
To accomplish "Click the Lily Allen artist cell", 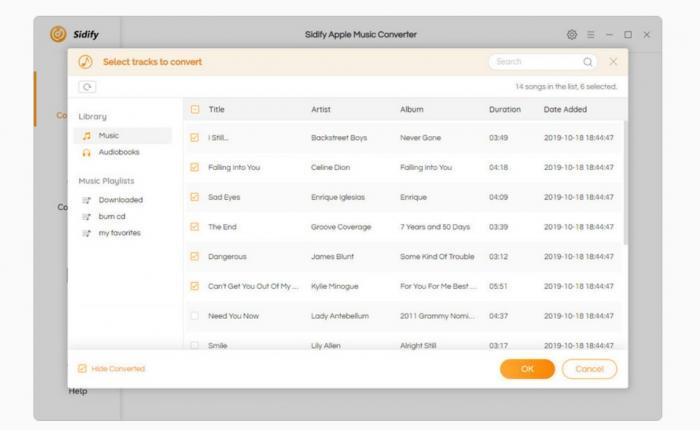I will (325, 346).
